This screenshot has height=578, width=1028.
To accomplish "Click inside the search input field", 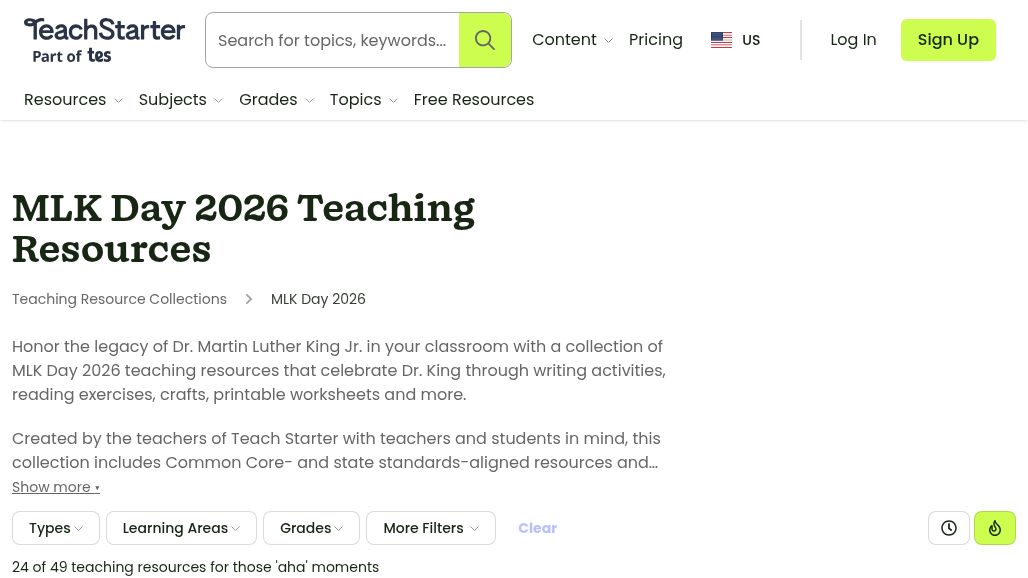I will click(x=332, y=40).
